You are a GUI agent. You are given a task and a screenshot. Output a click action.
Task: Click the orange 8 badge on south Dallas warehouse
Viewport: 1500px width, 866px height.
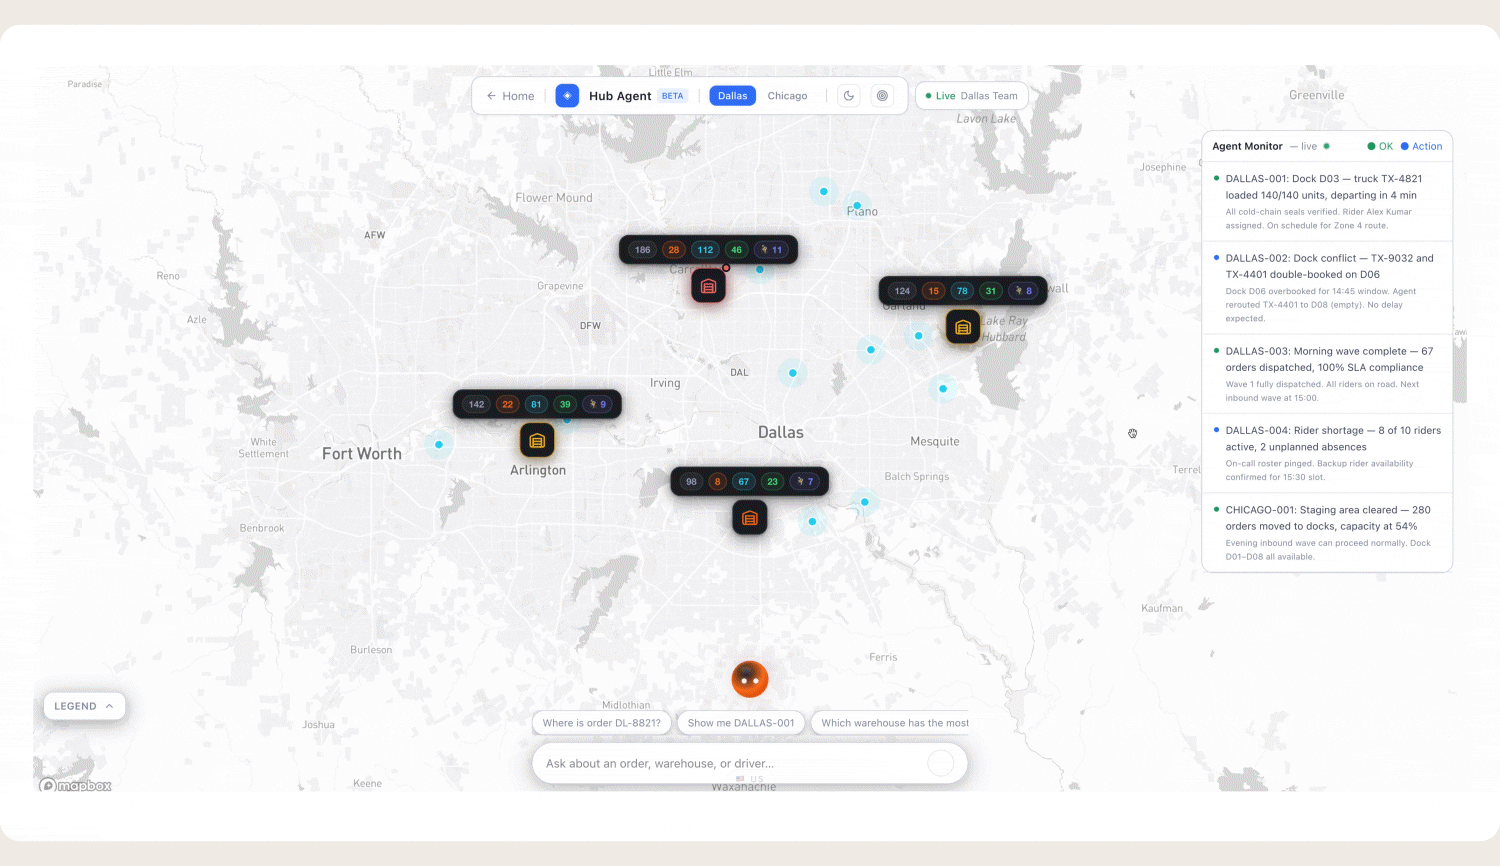717,481
